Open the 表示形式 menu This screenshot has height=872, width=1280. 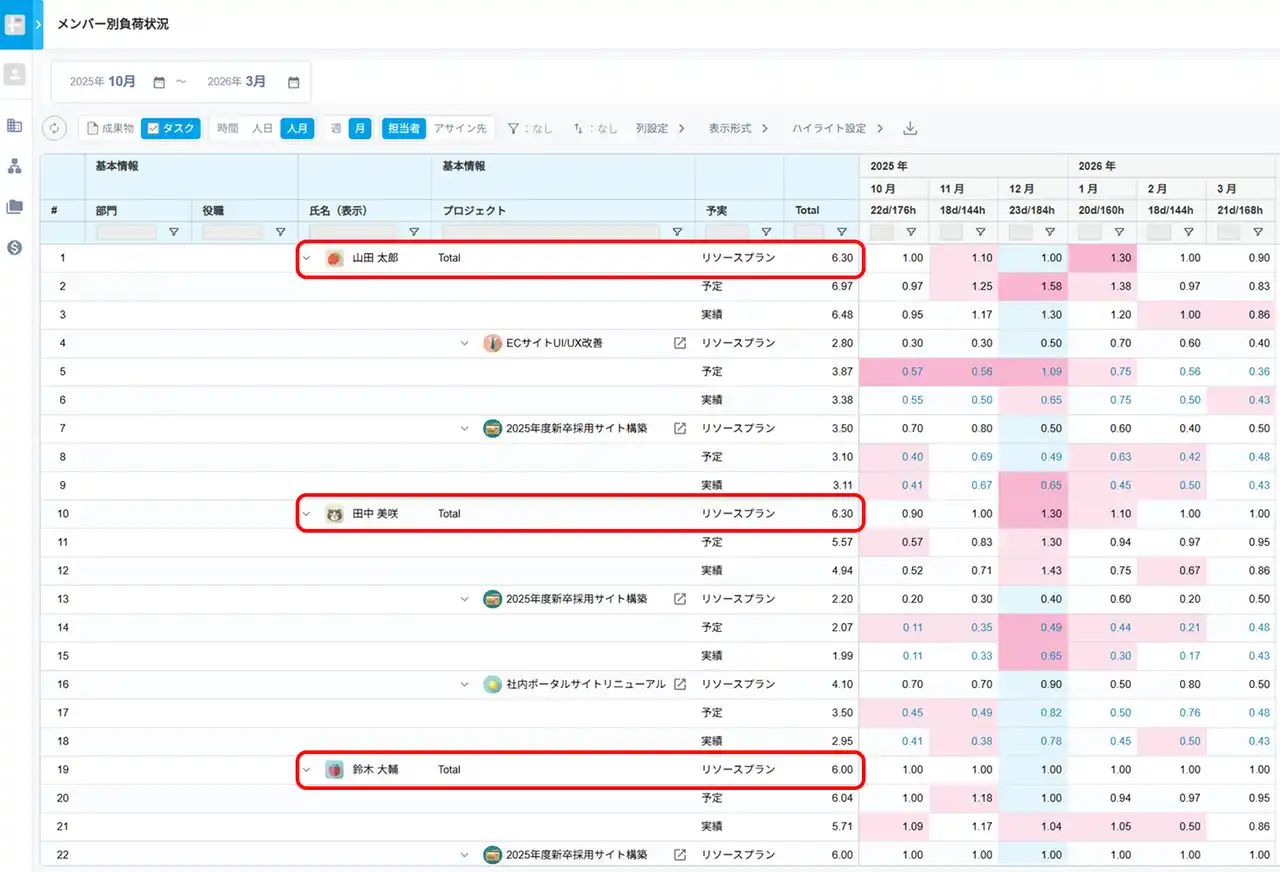[738, 128]
